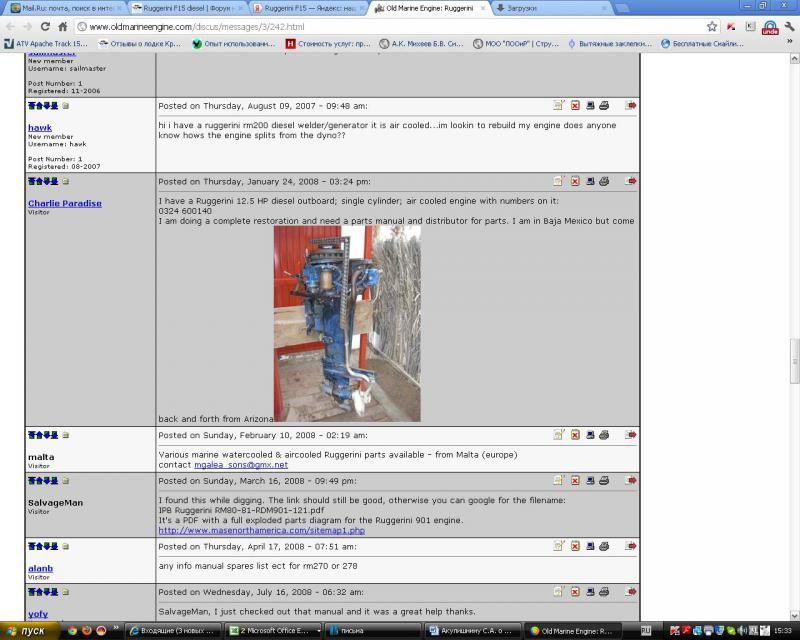
Task: Click the save icon on alanb's post
Action: [590, 547]
